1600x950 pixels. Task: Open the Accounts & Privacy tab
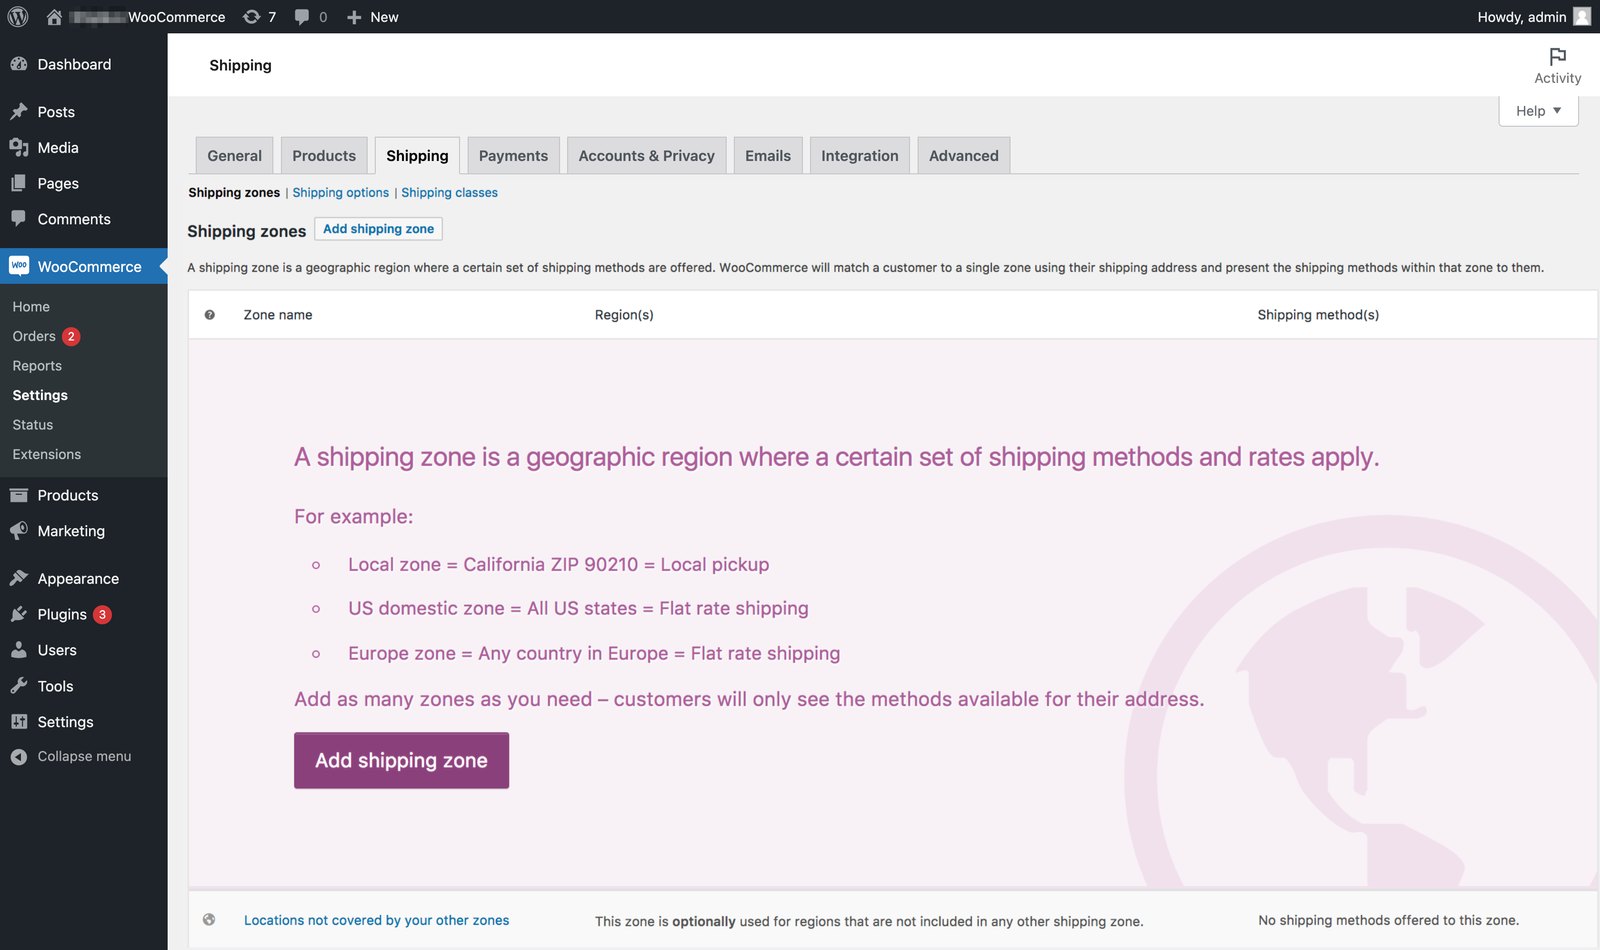pyautogui.click(x=646, y=155)
